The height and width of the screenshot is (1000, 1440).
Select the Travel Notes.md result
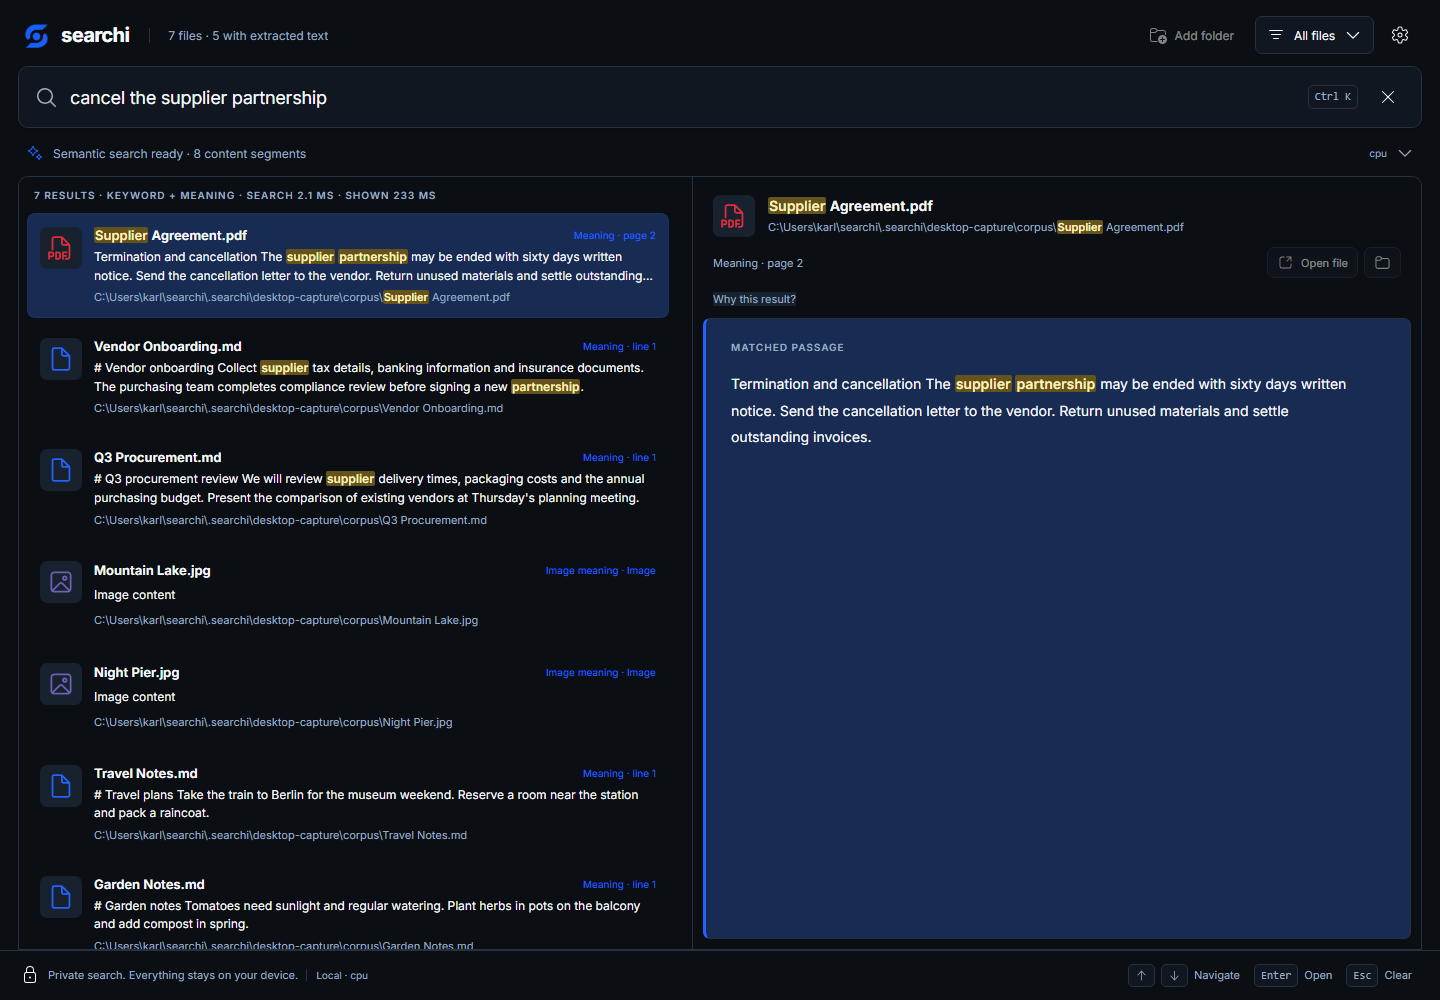point(348,804)
